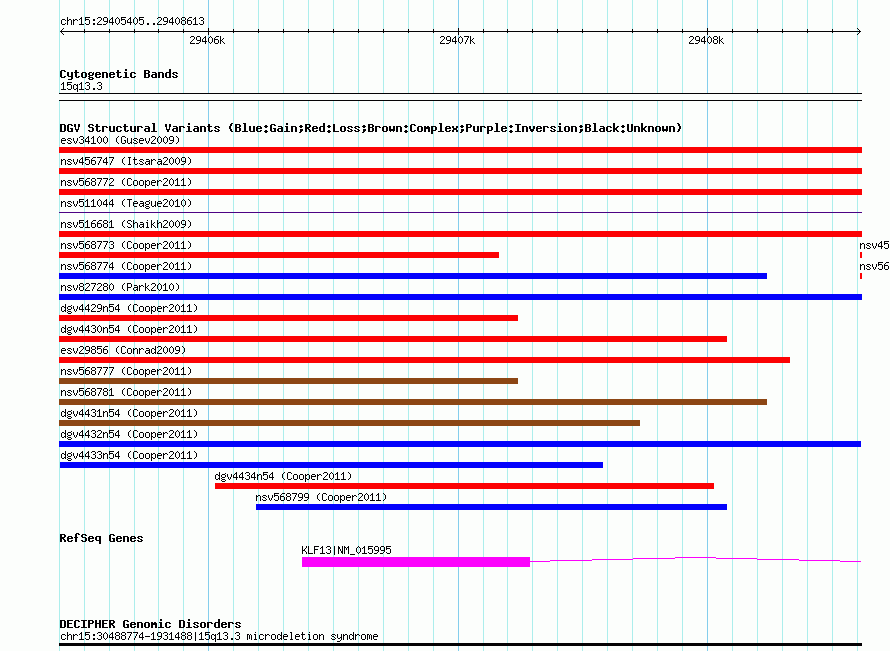Select the magenta KLF13 exon block
890x651 pixels.
click(415, 562)
